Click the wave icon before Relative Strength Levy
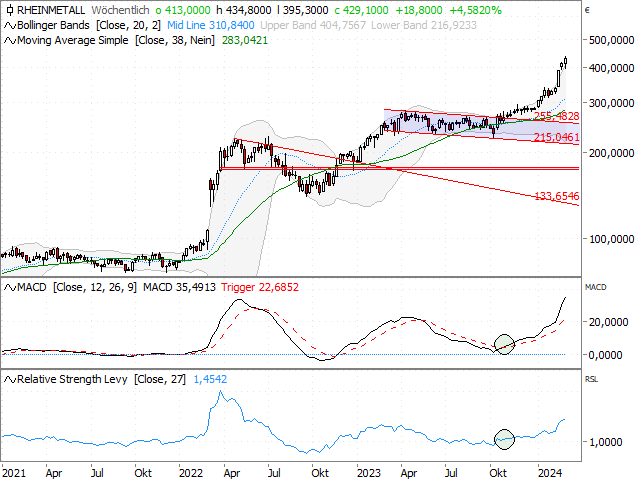Viewport: 640px width, 480px height. point(10,380)
